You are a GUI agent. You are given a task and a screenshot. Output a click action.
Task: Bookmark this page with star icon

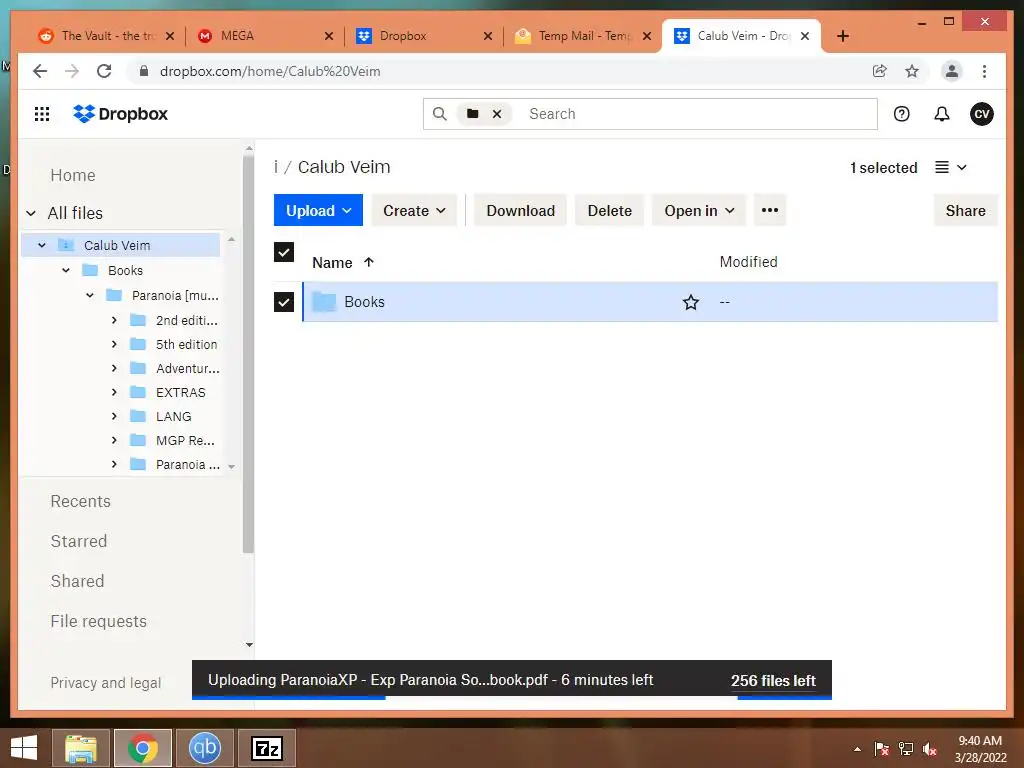(x=912, y=71)
